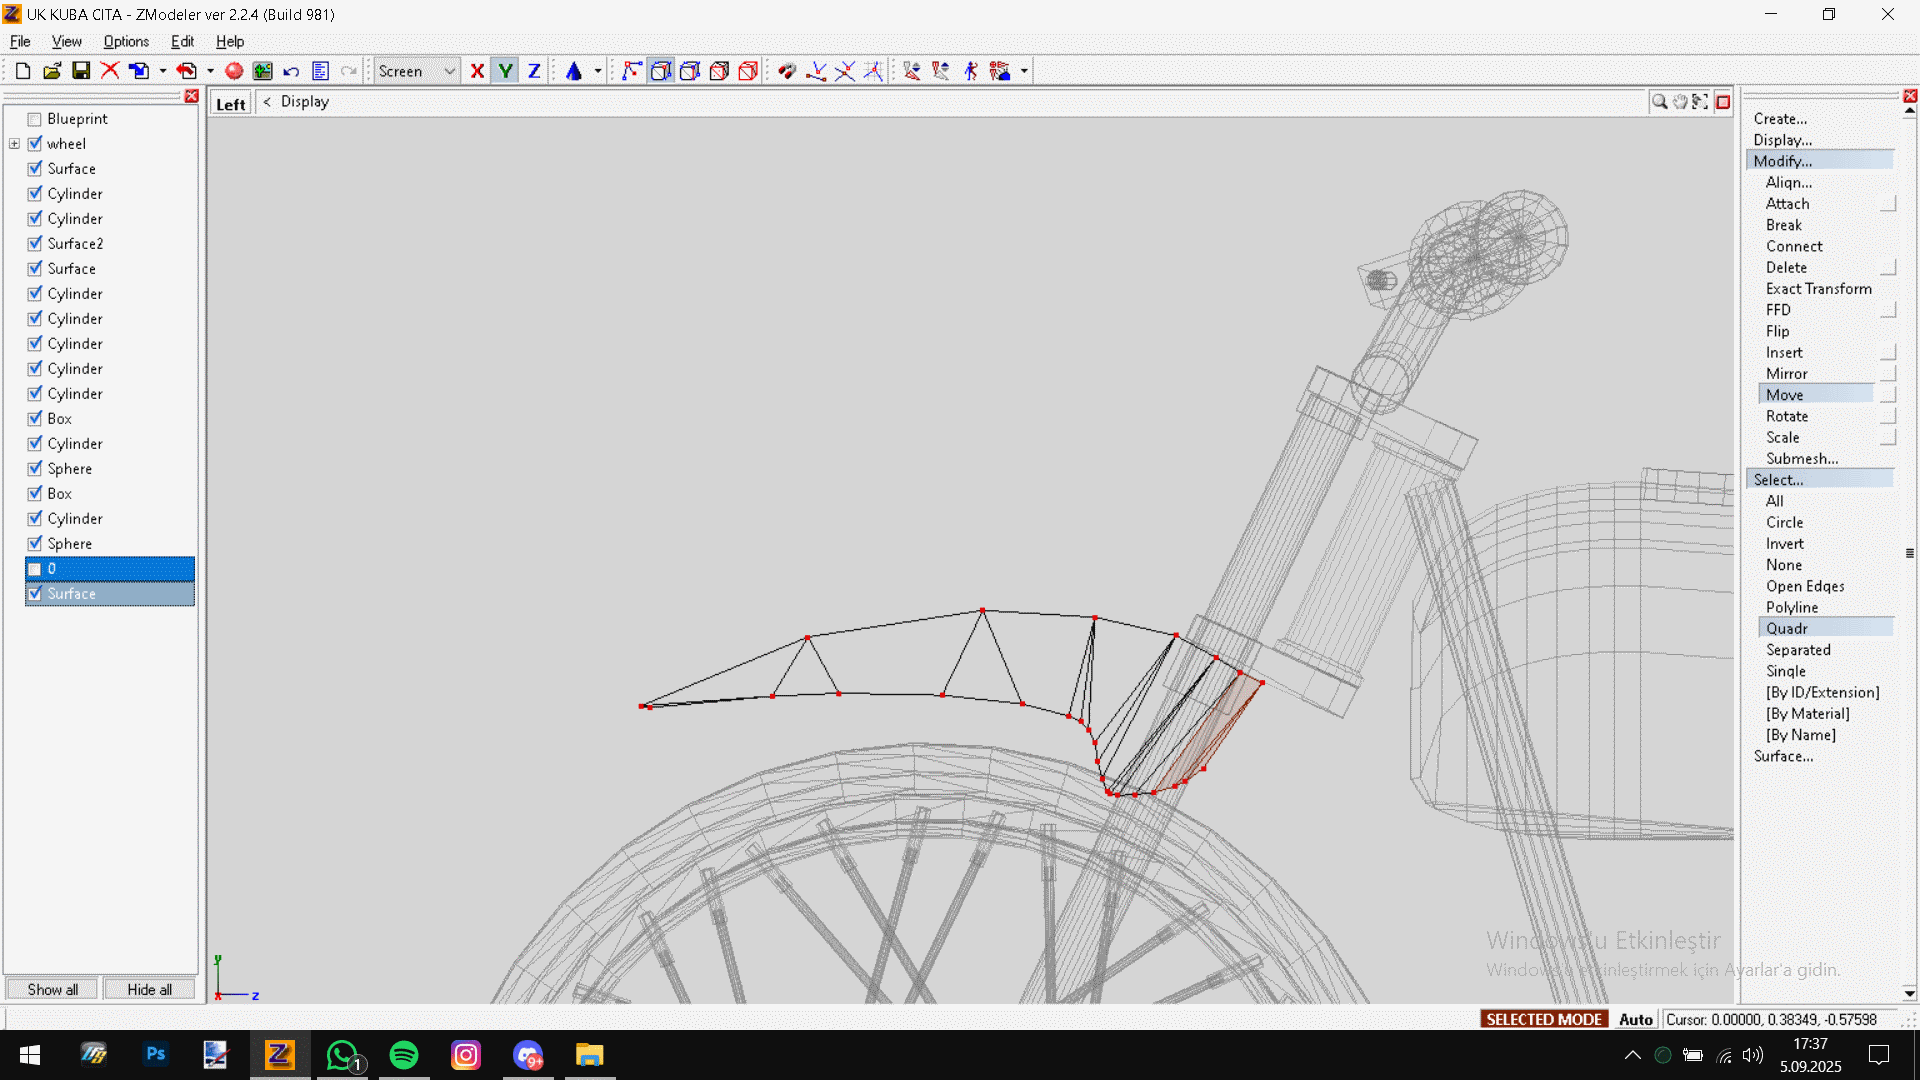Image resolution: width=1920 pixels, height=1080 pixels.
Task: Expand the wheel tree node
Action: 15,144
